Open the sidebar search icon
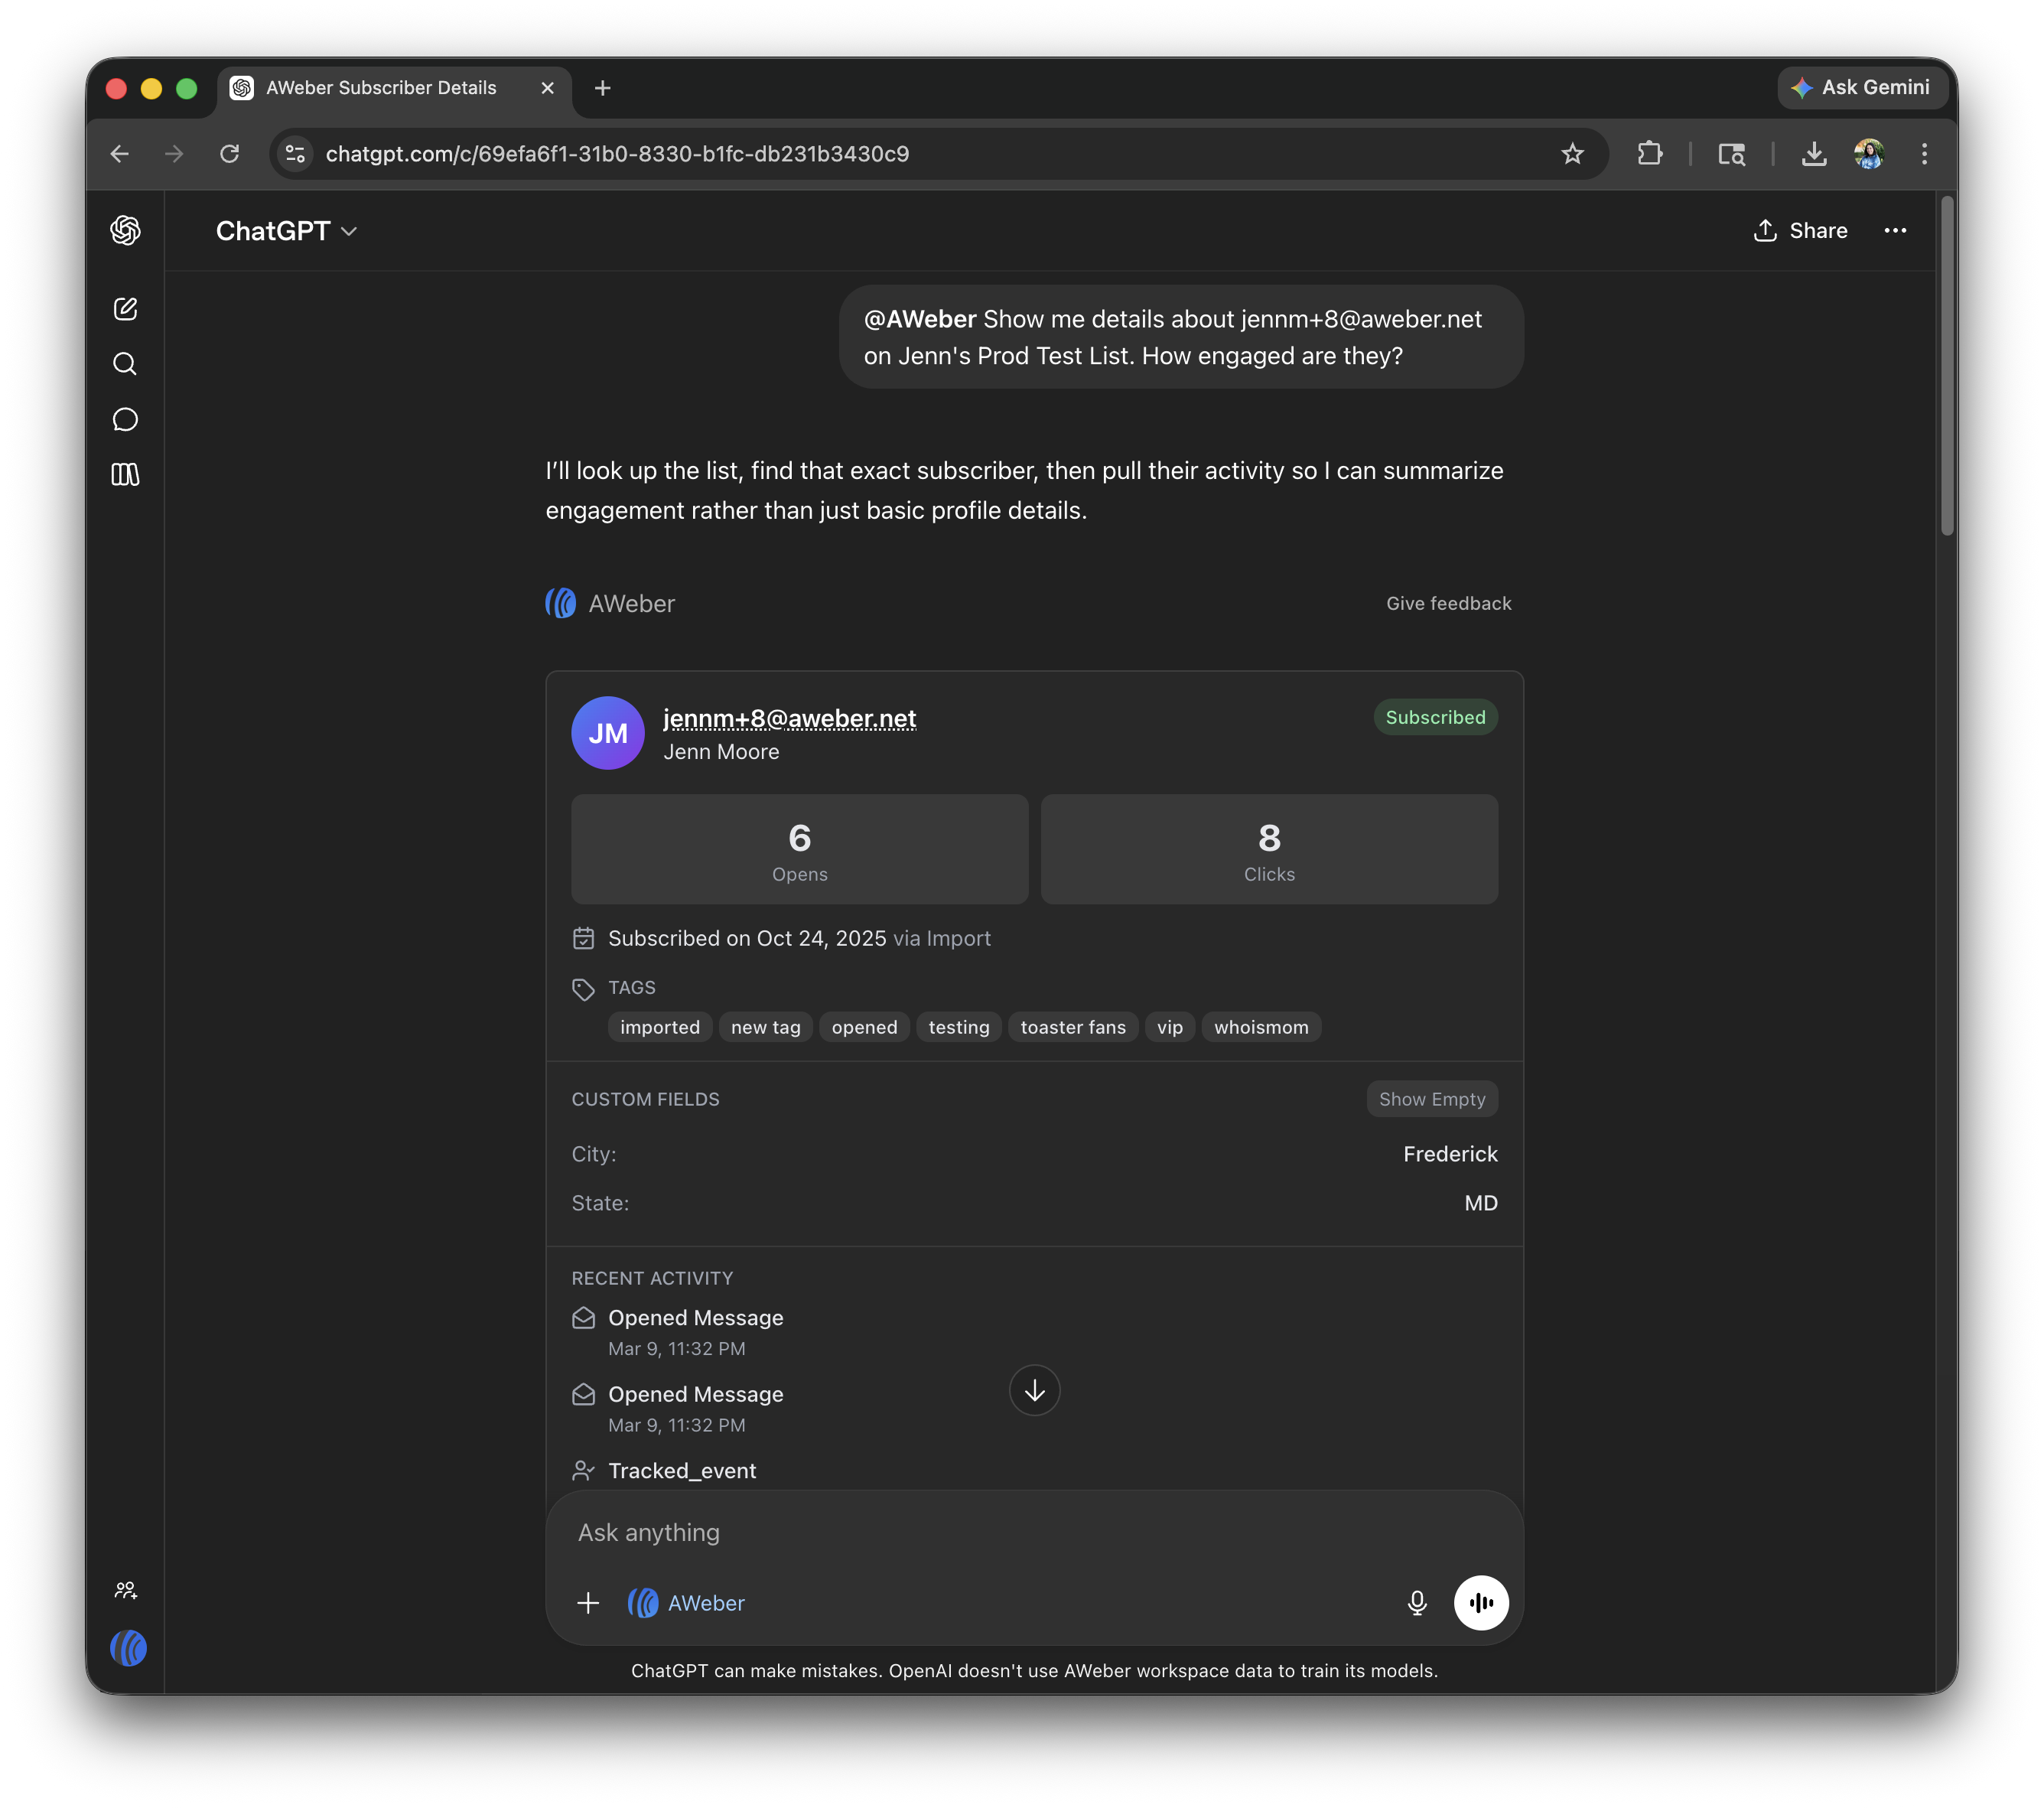 coord(125,363)
